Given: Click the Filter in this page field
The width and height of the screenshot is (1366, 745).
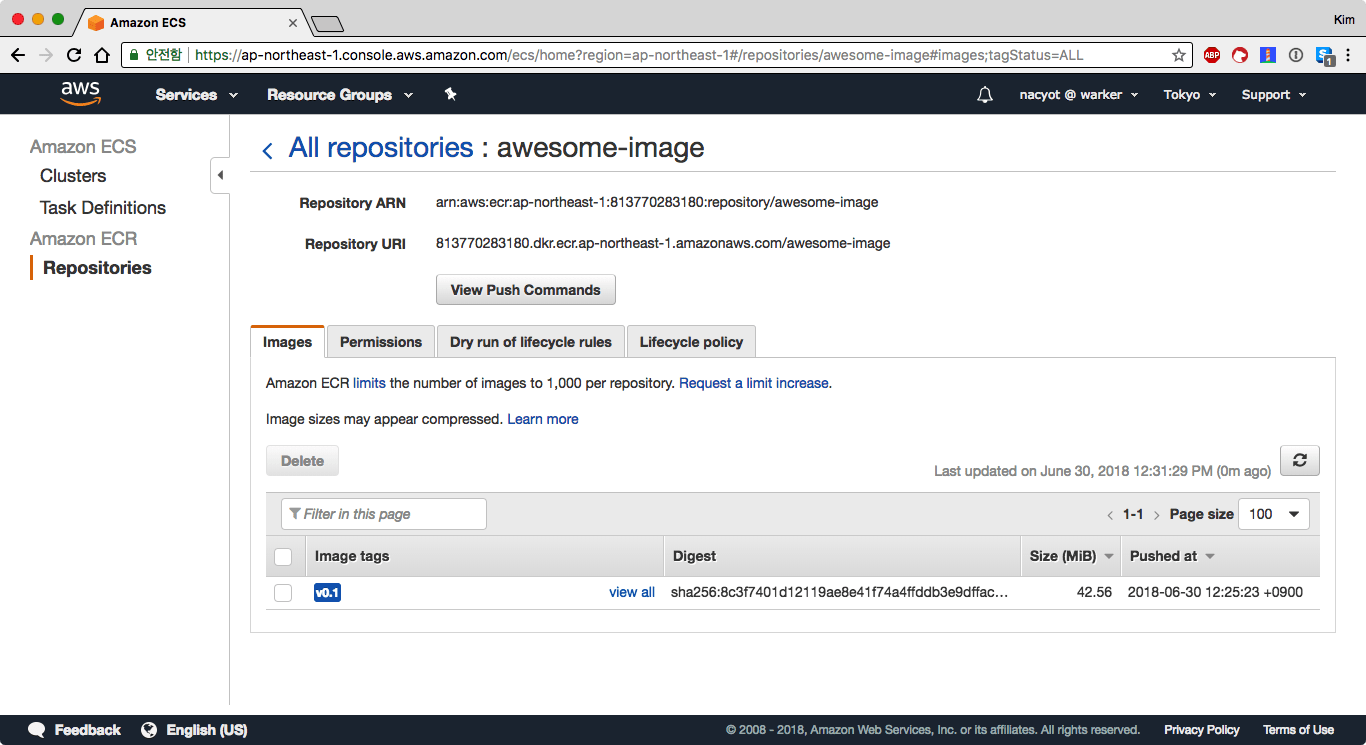Looking at the screenshot, I should 384,514.
